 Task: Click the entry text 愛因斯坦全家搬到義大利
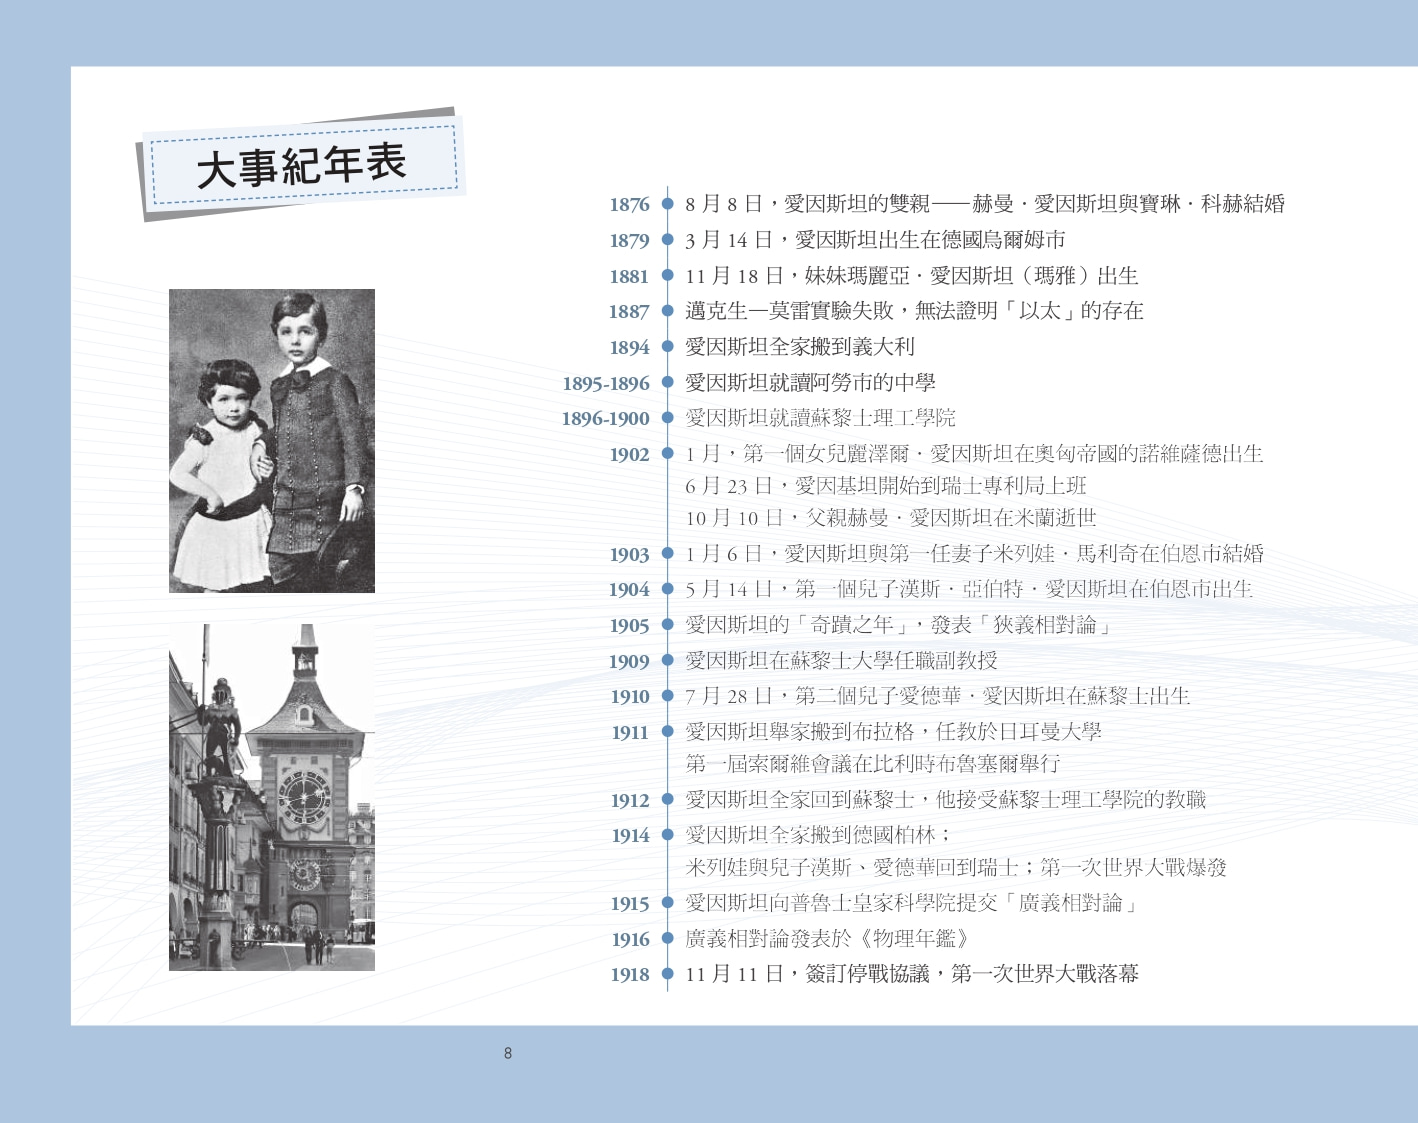point(800,347)
